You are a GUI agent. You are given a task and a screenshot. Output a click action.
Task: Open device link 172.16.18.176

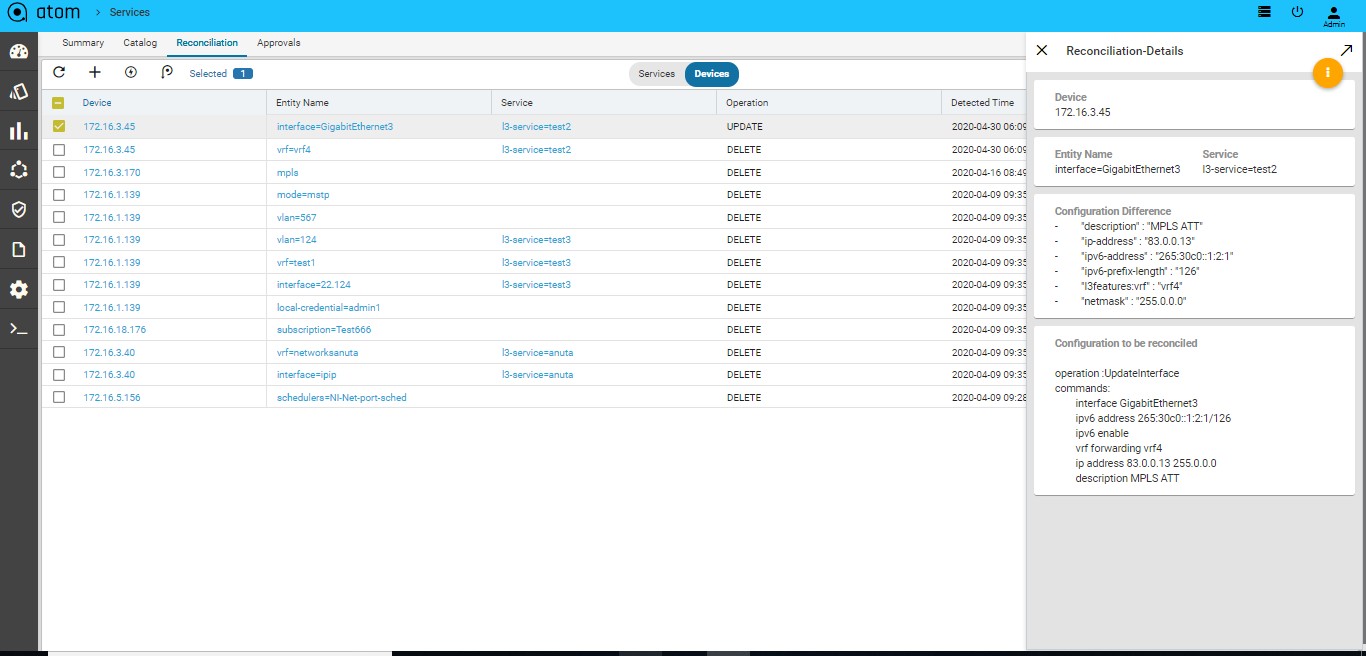click(115, 330)
